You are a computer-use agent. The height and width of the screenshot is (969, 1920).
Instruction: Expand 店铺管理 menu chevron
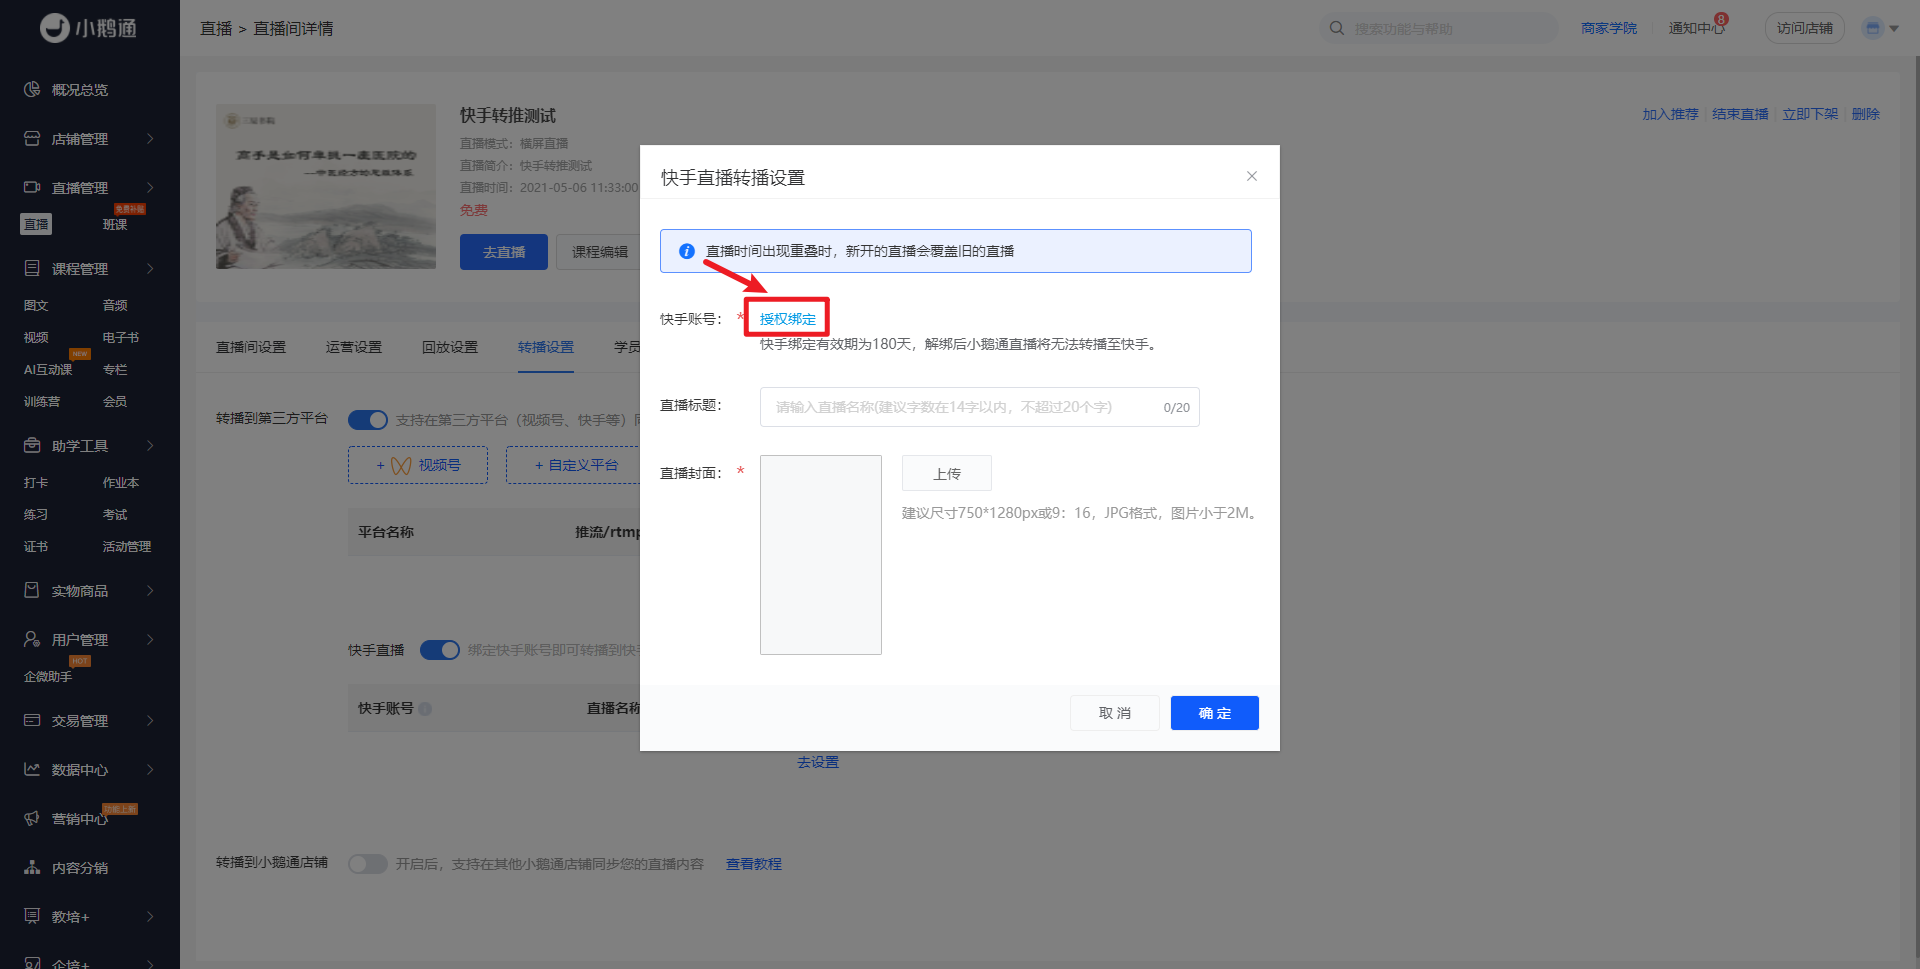click(x=150, y=139)
